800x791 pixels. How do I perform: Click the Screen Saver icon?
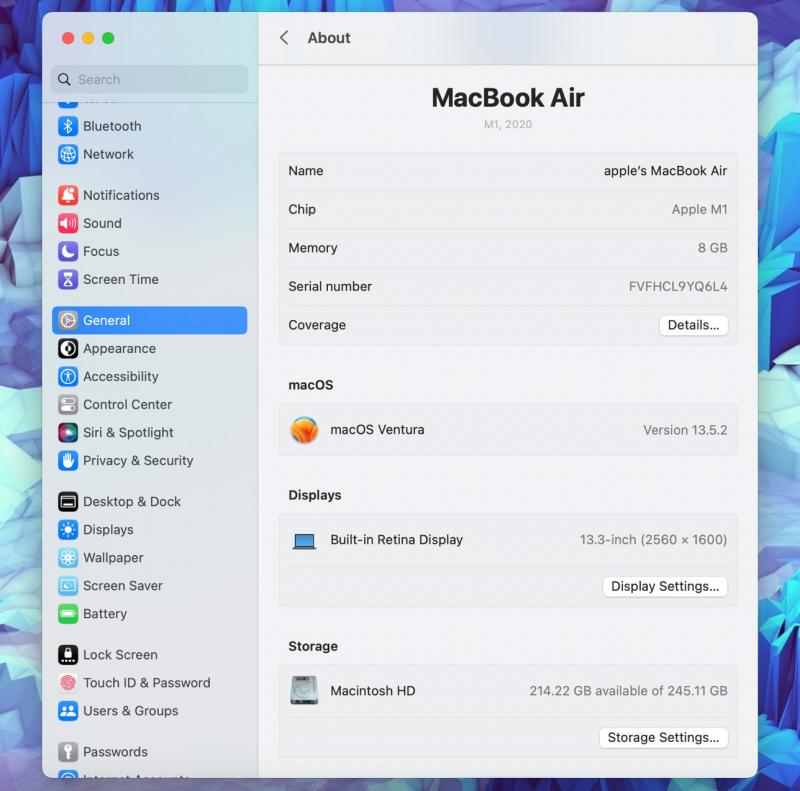68,586
